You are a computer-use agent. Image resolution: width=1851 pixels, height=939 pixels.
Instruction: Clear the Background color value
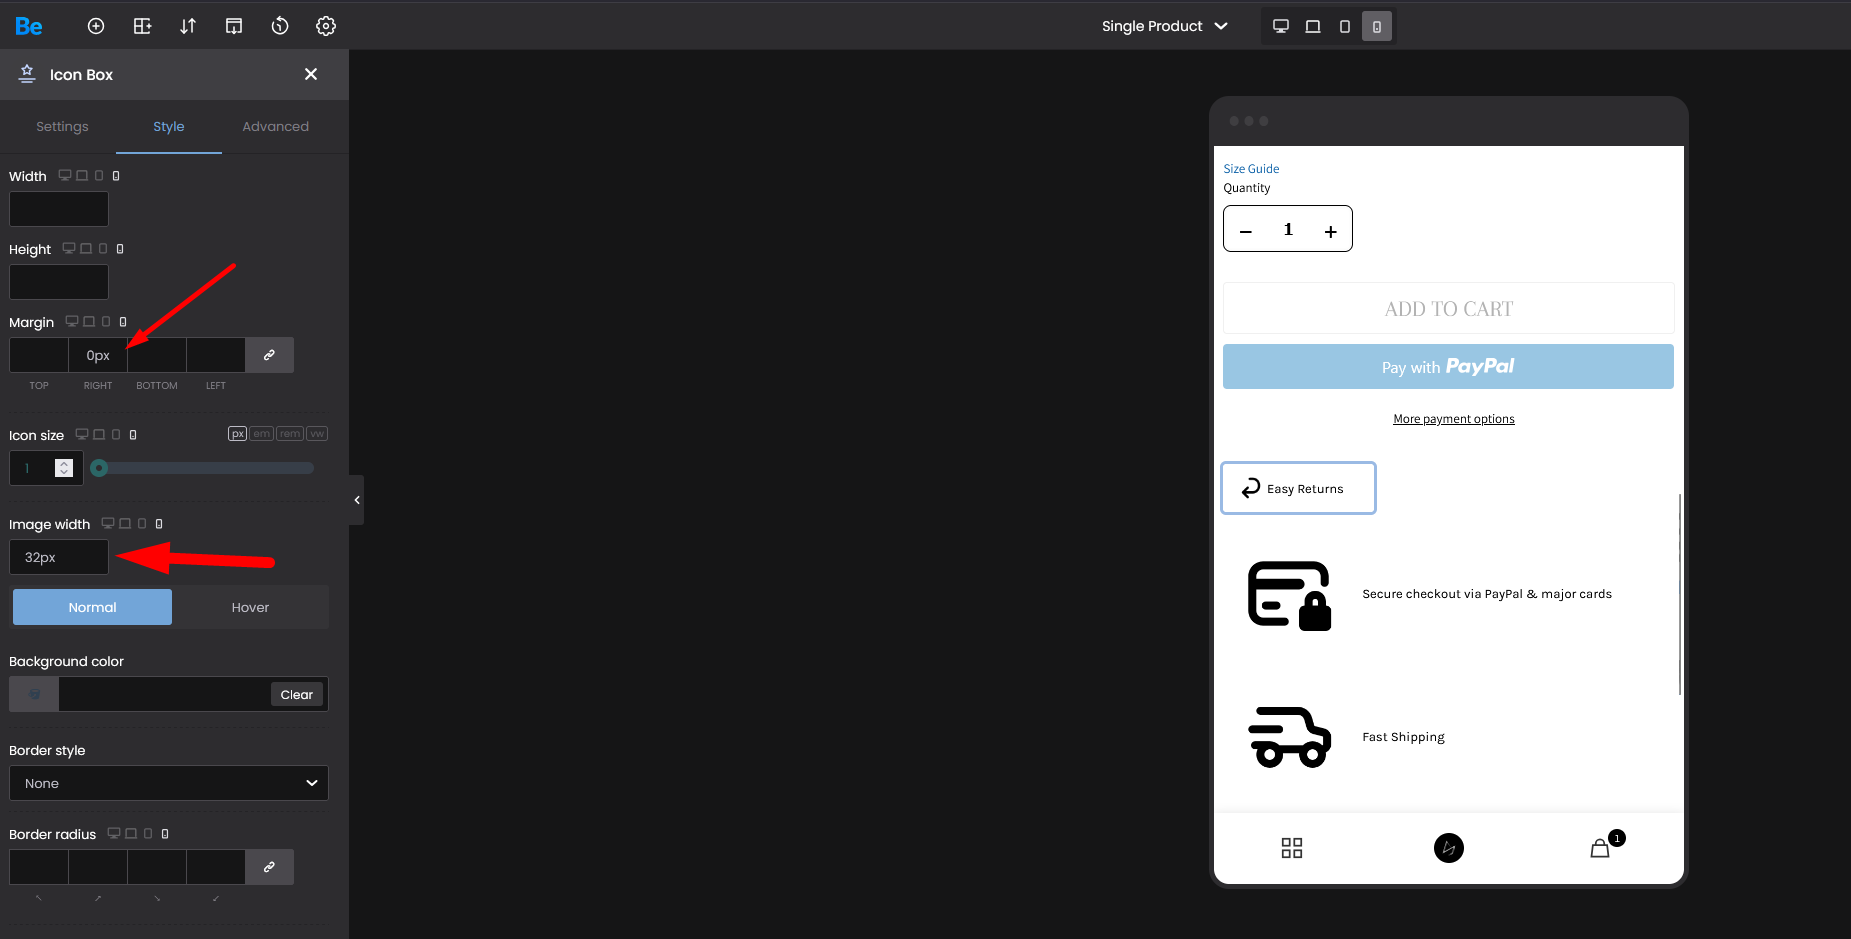coord(296,694)
